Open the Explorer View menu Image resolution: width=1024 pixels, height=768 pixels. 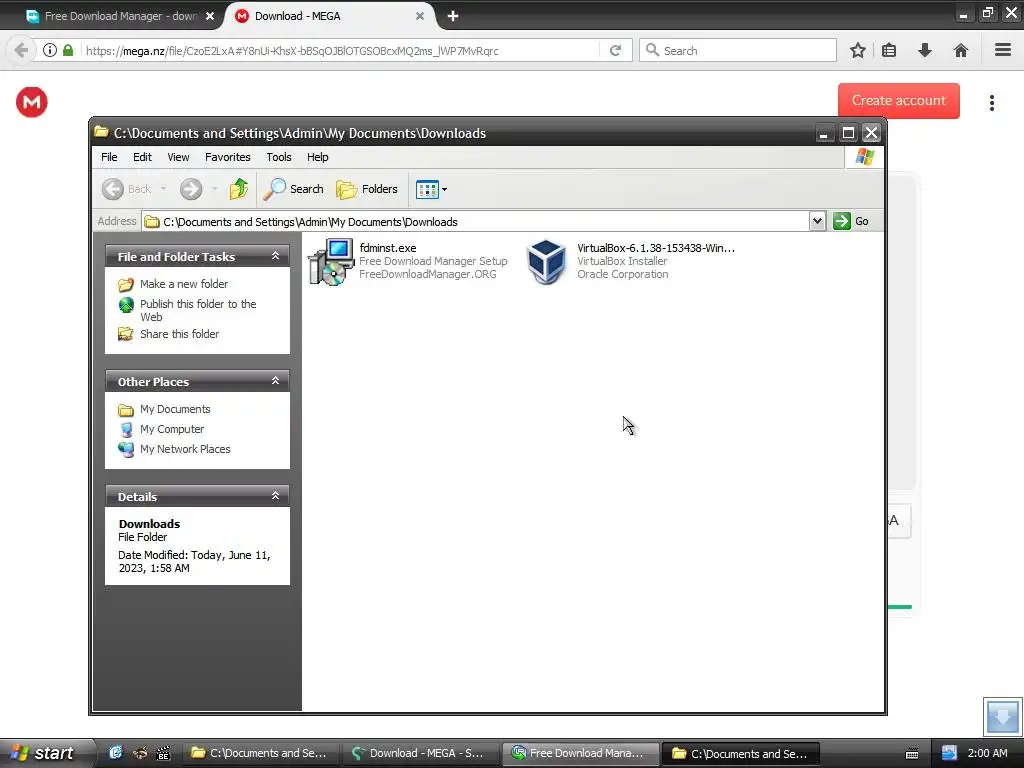(178, 157)
